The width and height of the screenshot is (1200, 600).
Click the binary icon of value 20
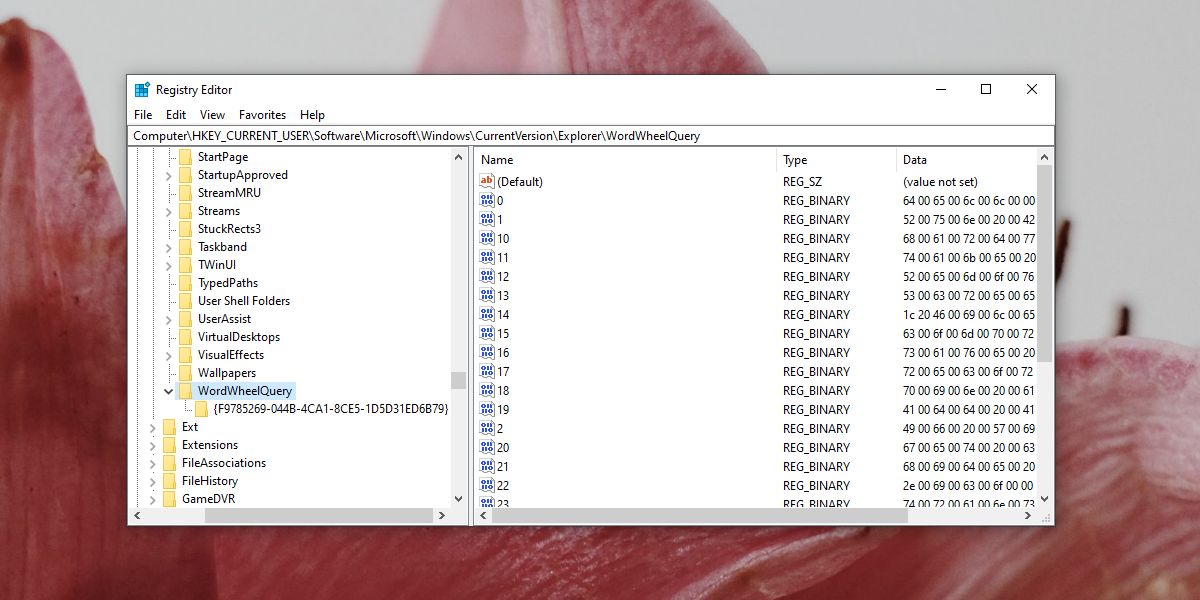487,447
